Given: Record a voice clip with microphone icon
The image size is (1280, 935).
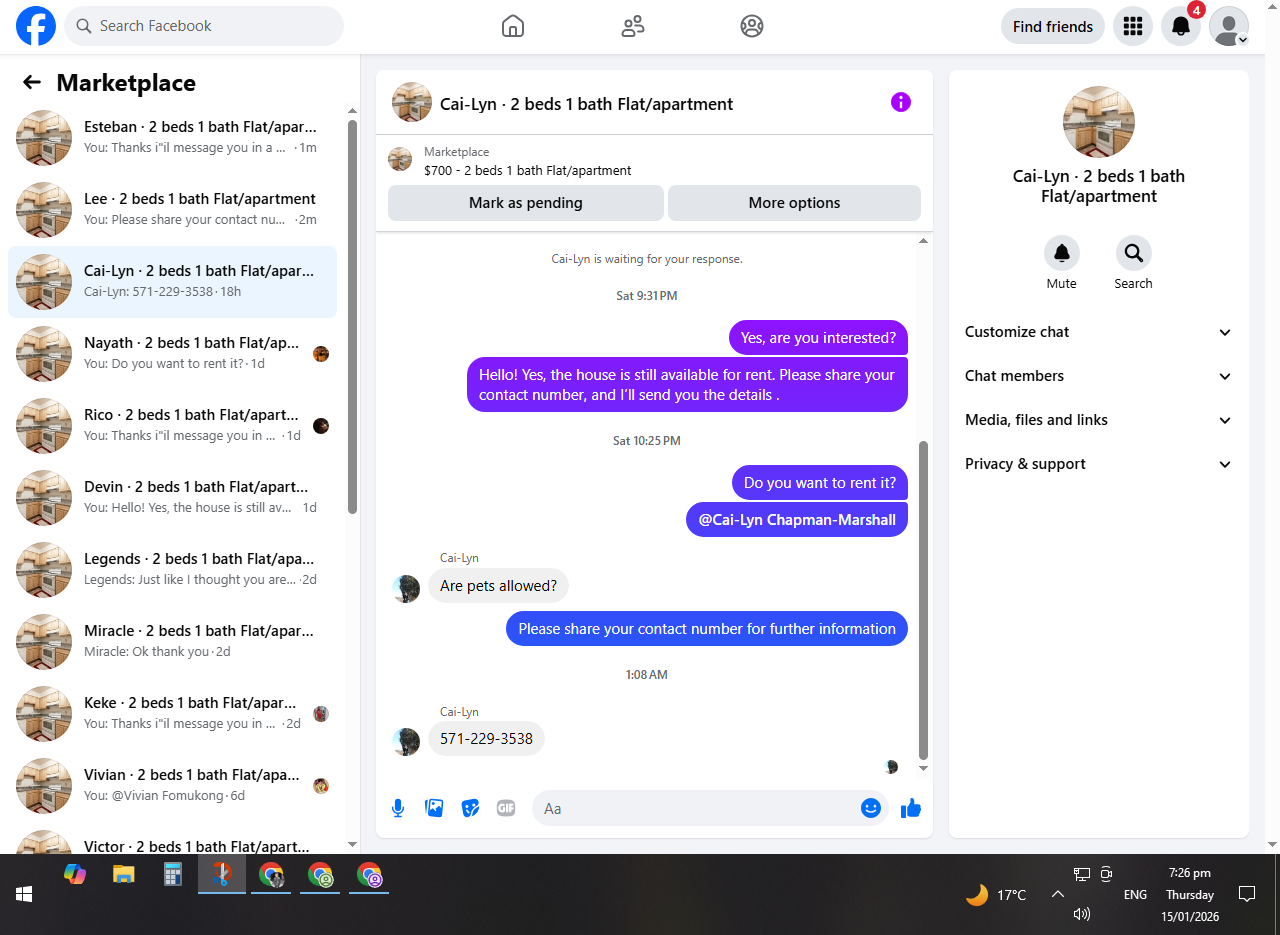Looking at the screenshot, I should click(x=398, y=808).
